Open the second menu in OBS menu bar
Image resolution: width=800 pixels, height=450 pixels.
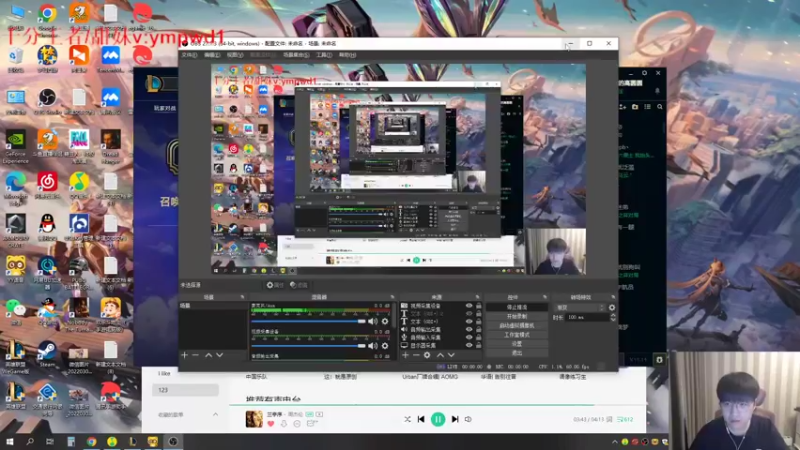point(212,55)
